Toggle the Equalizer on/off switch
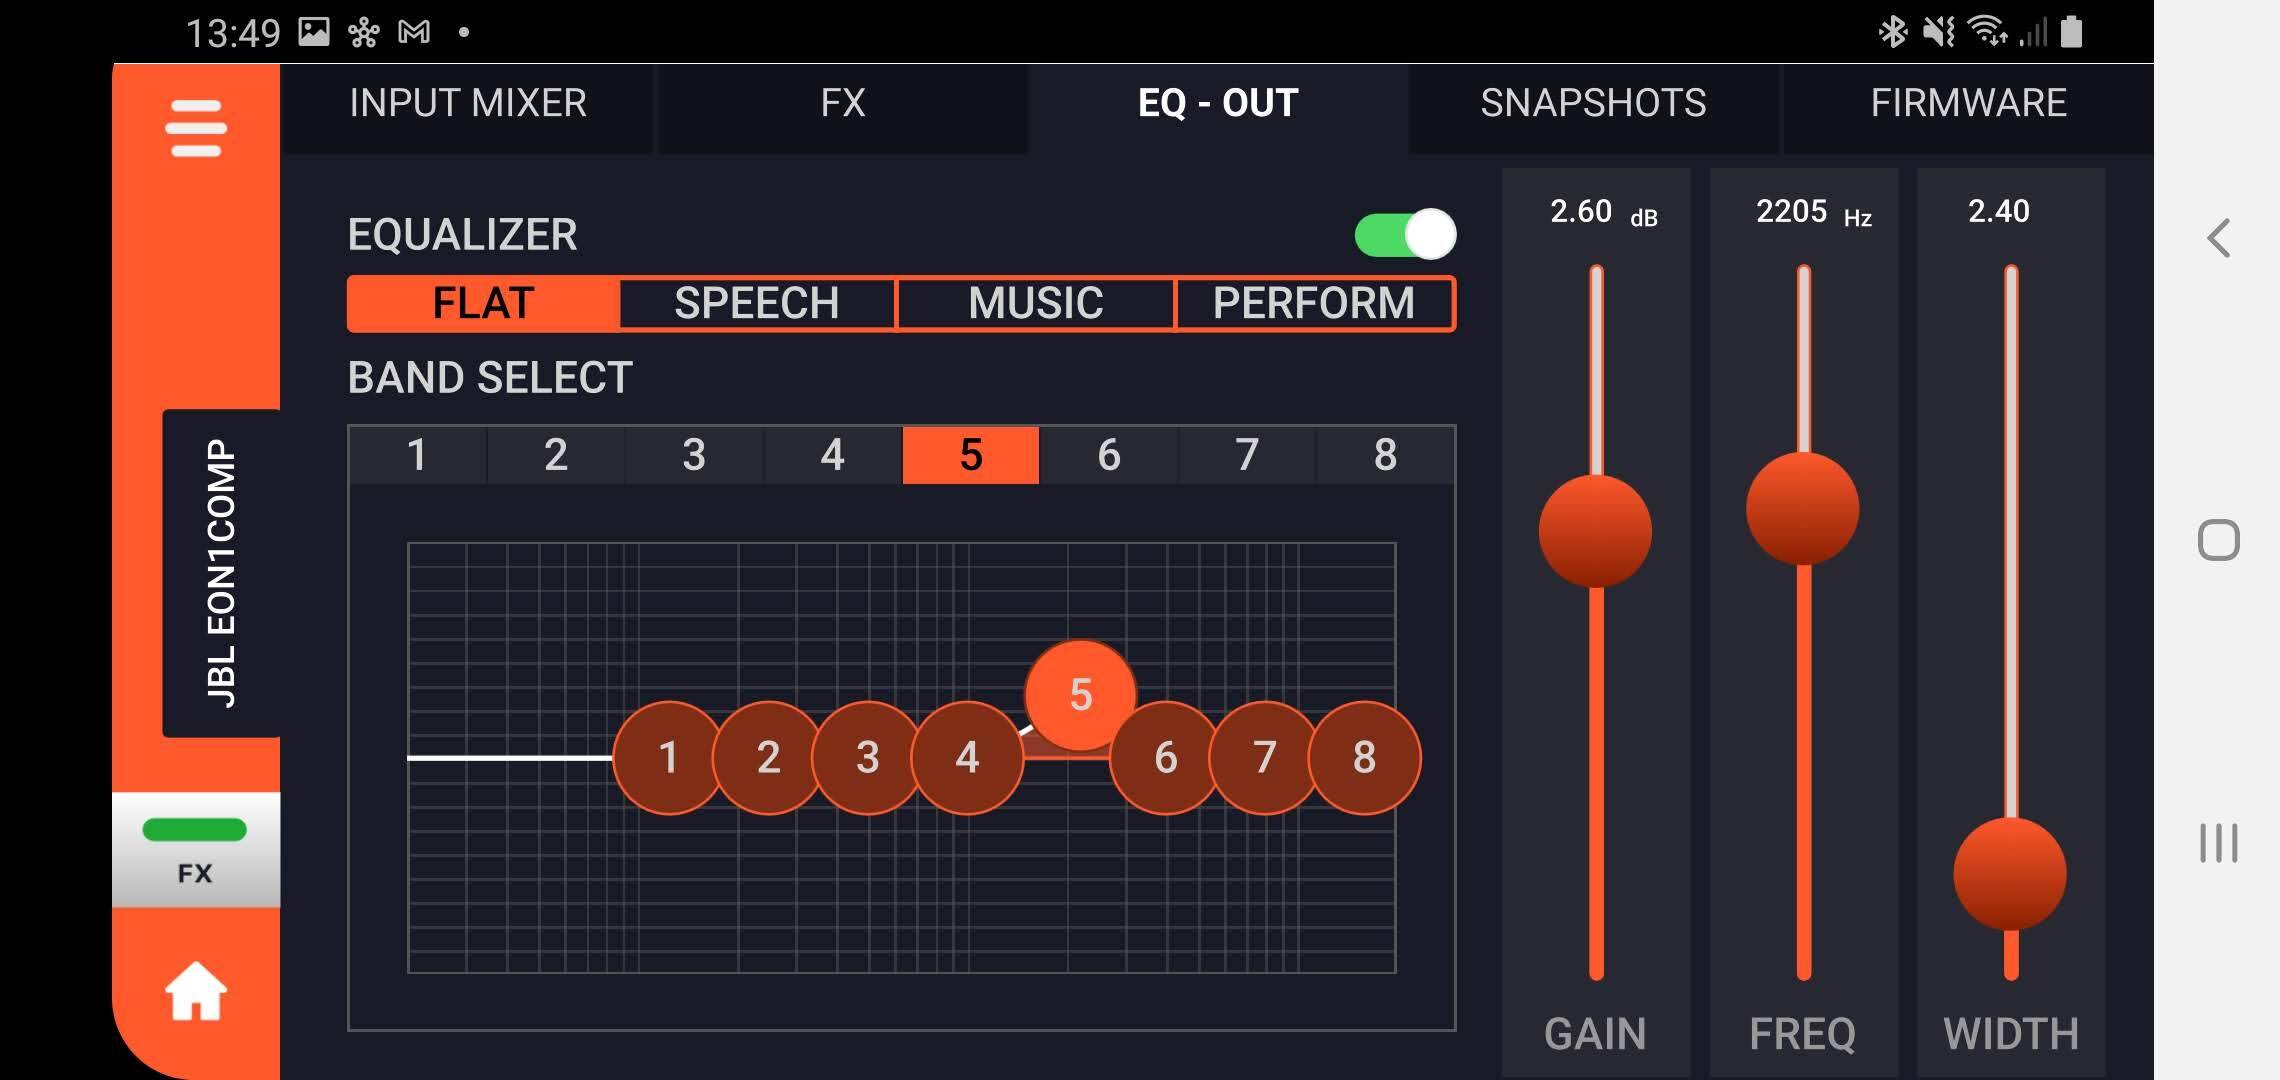This screenshot has width=2280, height=1080. [1405, 235]
